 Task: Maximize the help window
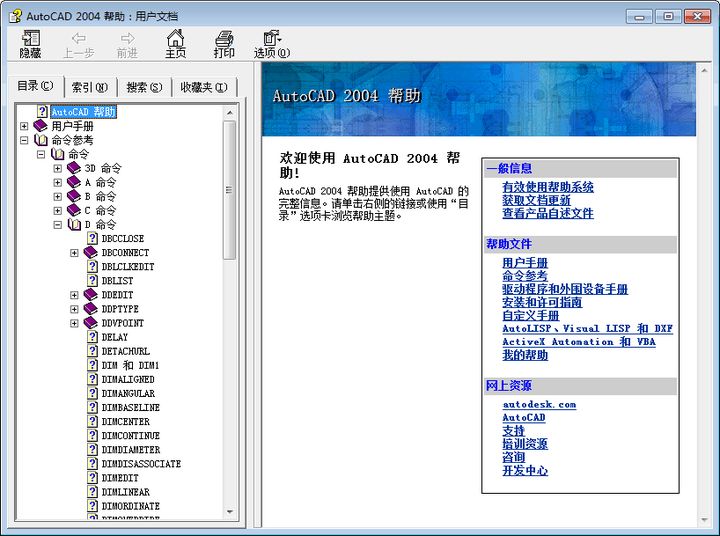pos(668,16)
